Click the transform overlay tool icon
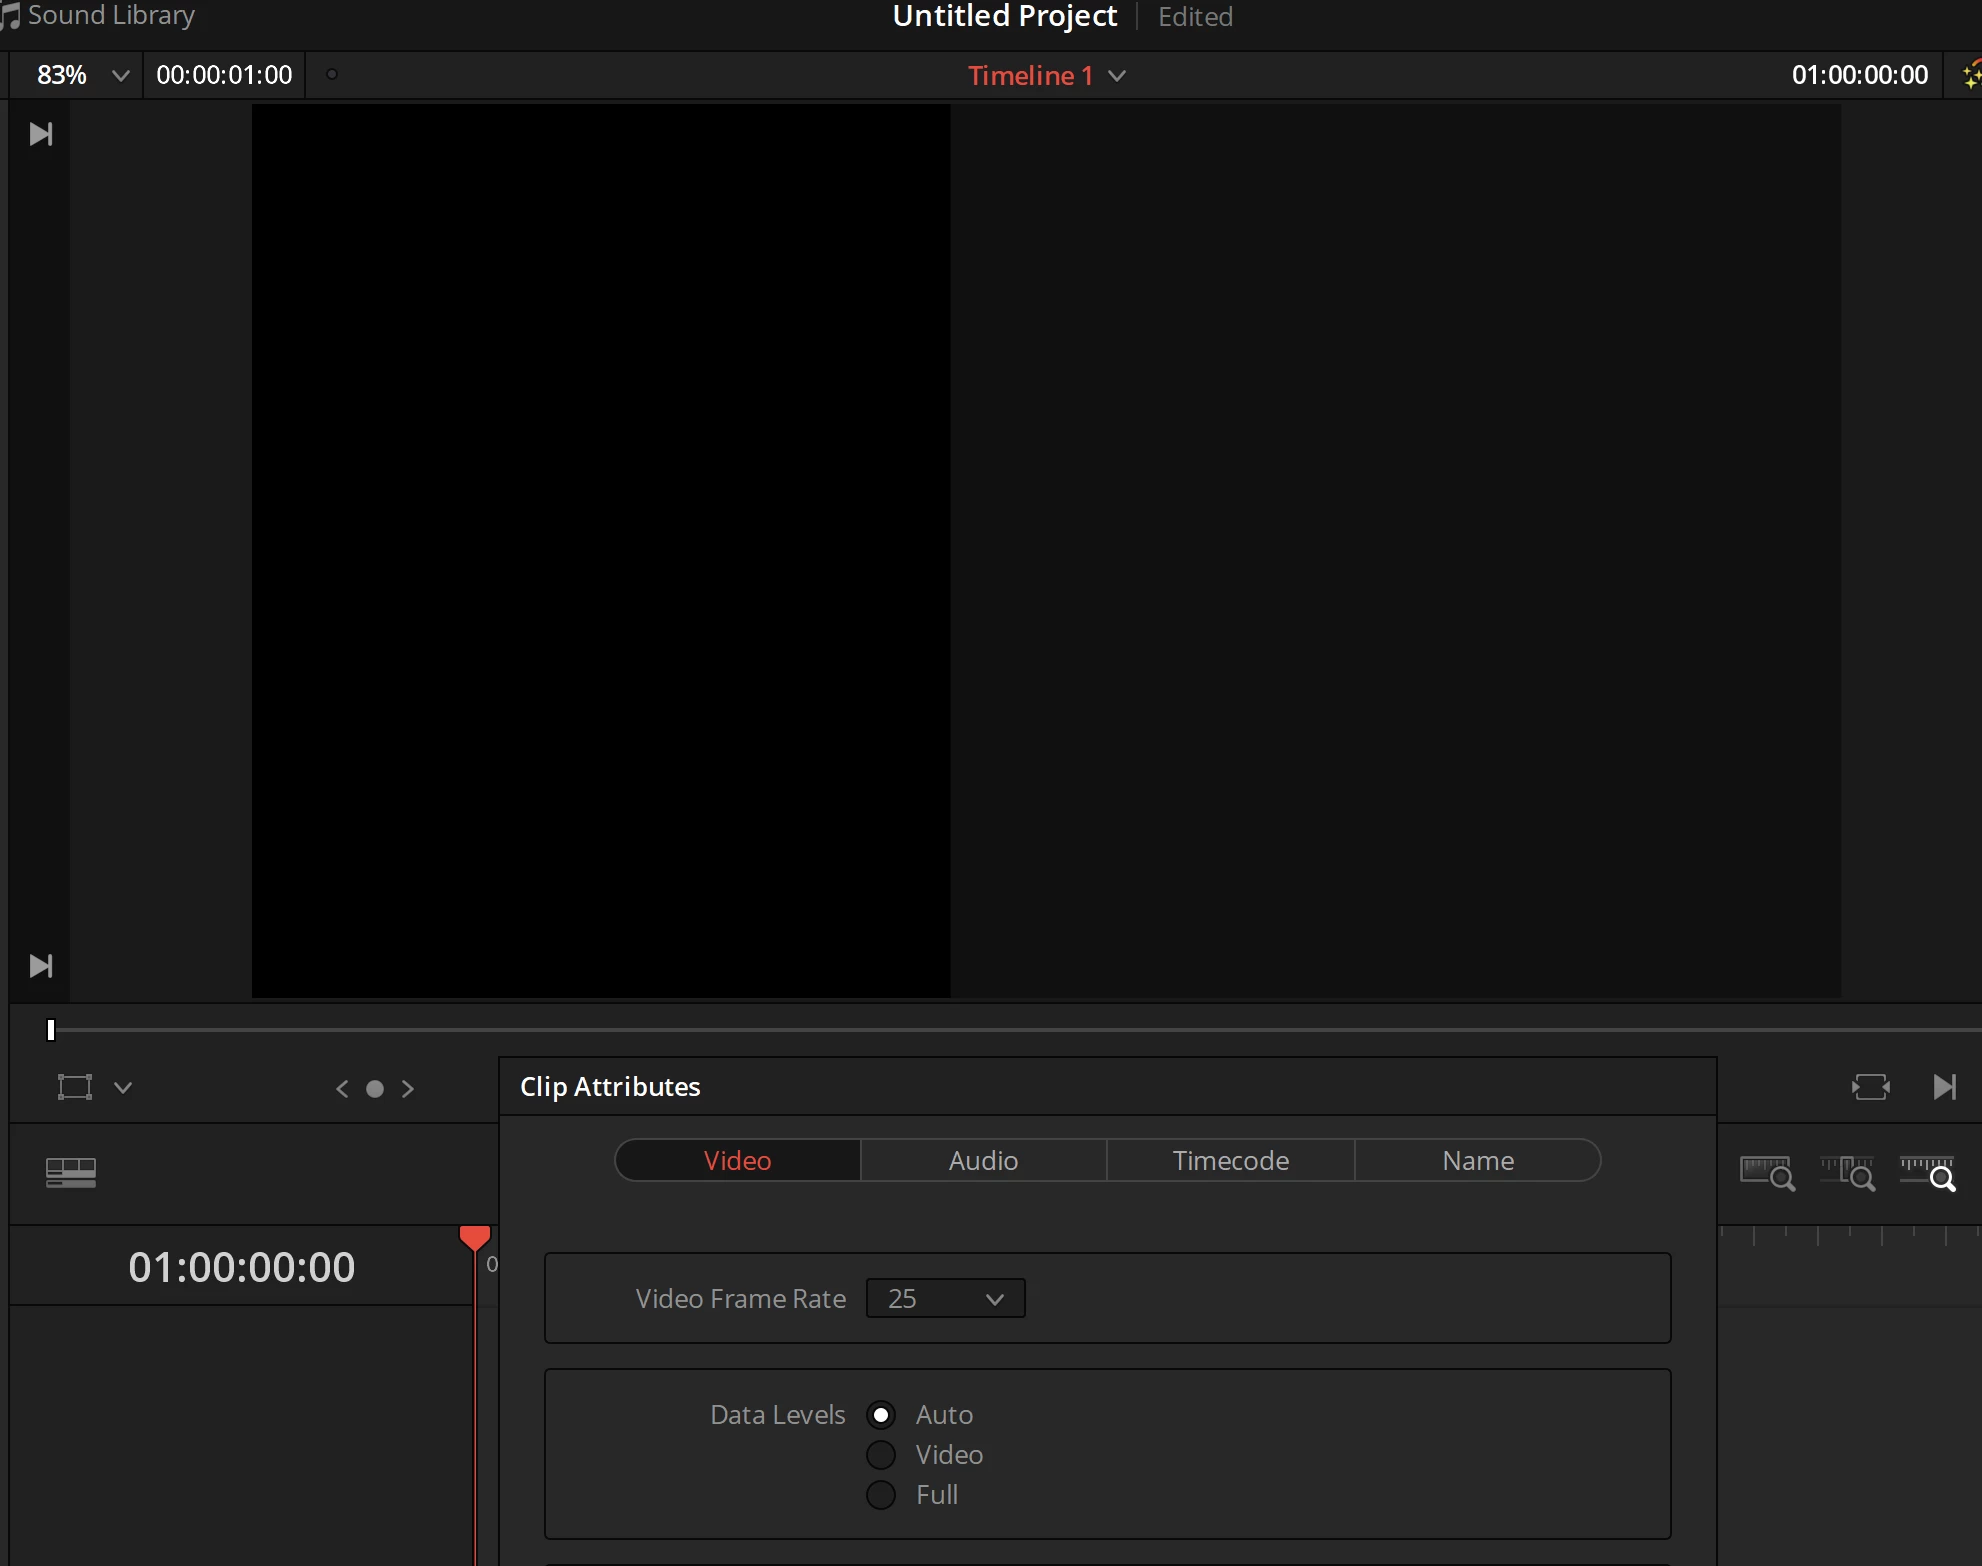Image resolution: width=1982 pixels, height=1566 pixels. pos(75,1087)
